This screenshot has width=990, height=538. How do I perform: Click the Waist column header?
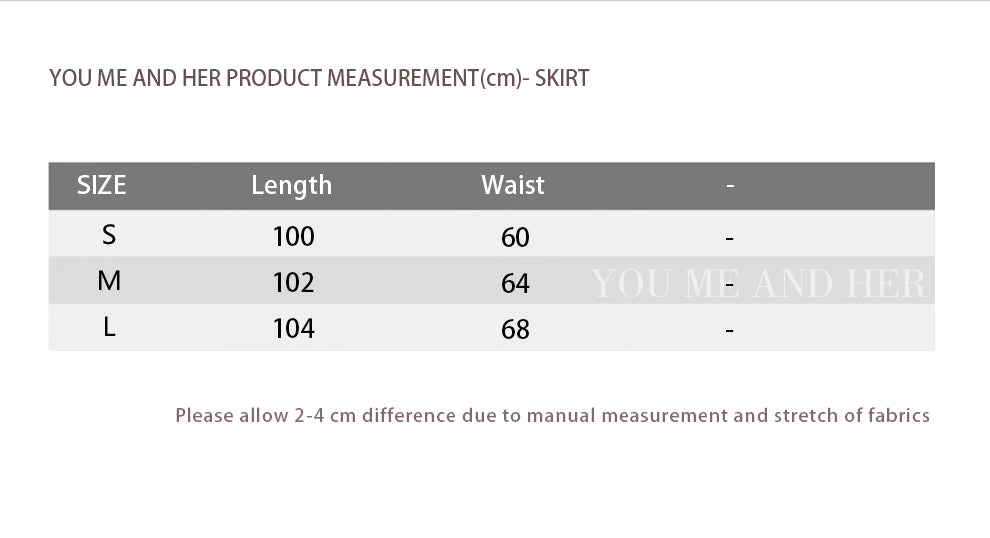(x=513, y=185)
